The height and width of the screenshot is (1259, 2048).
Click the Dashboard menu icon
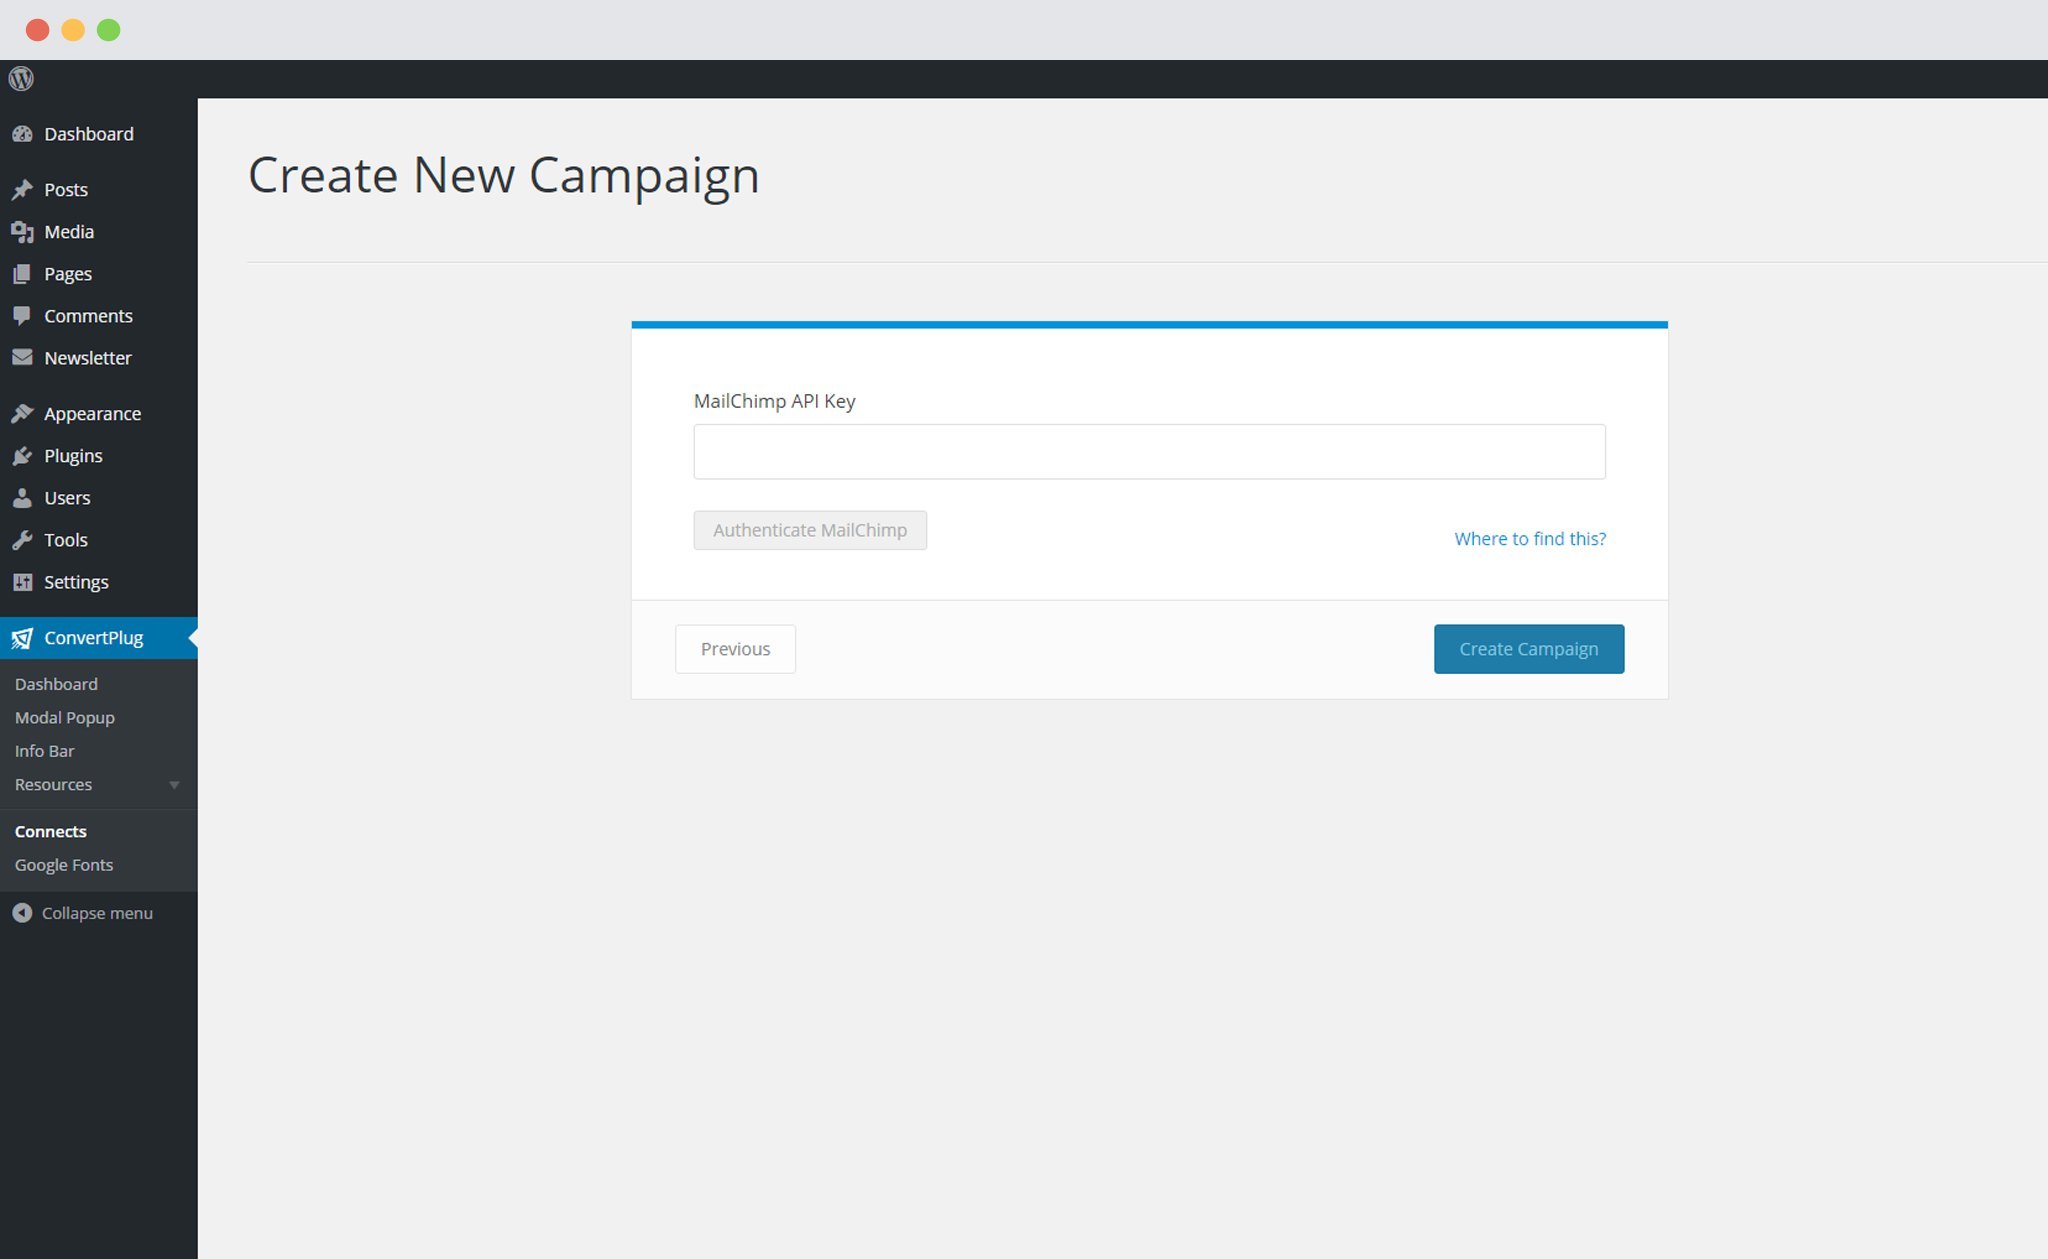point(22,133)
